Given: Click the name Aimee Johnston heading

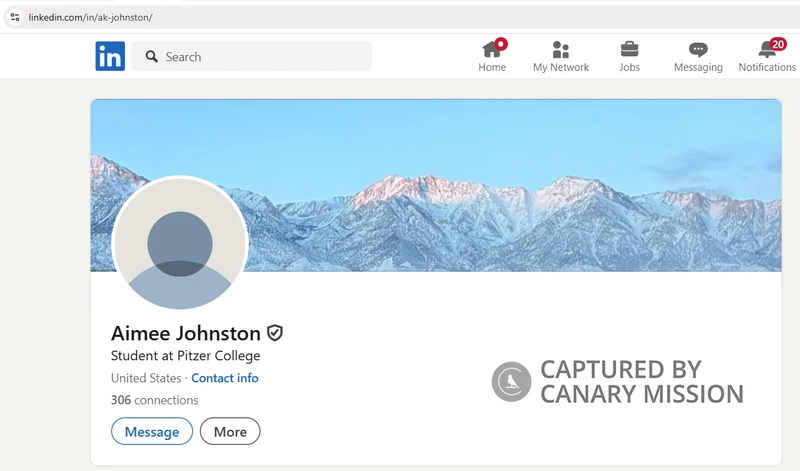Looking at the screenshot, I should tap(186, 333).
